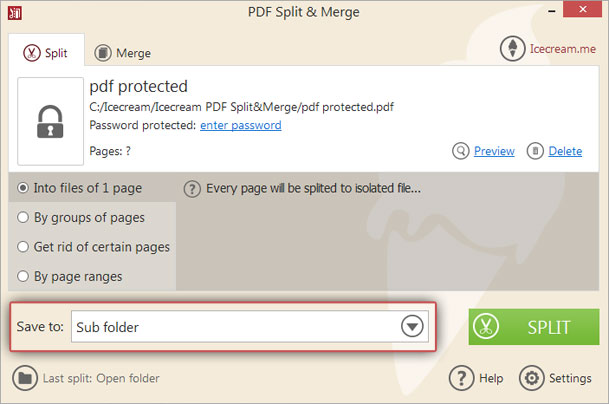This screenshot has width=609, height=404.
Task: Open the Help question mark icon
Action: click(x=461, y=378)
